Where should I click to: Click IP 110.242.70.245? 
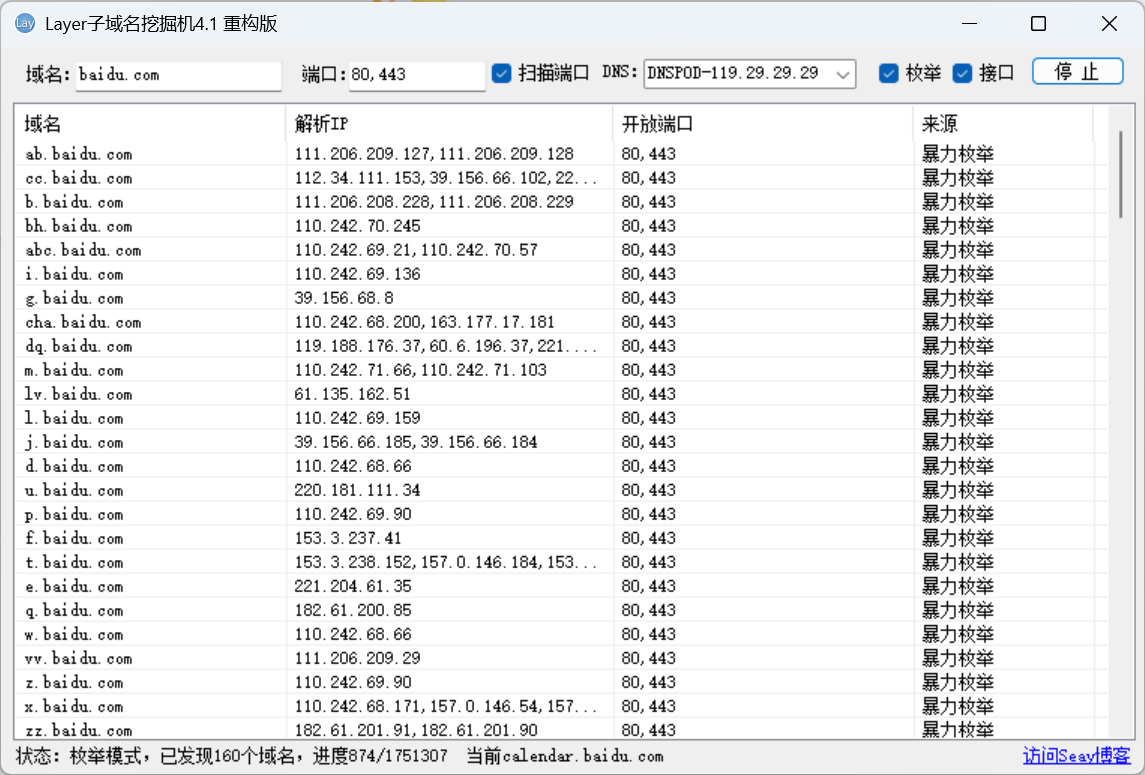click(x=357, y=226)
